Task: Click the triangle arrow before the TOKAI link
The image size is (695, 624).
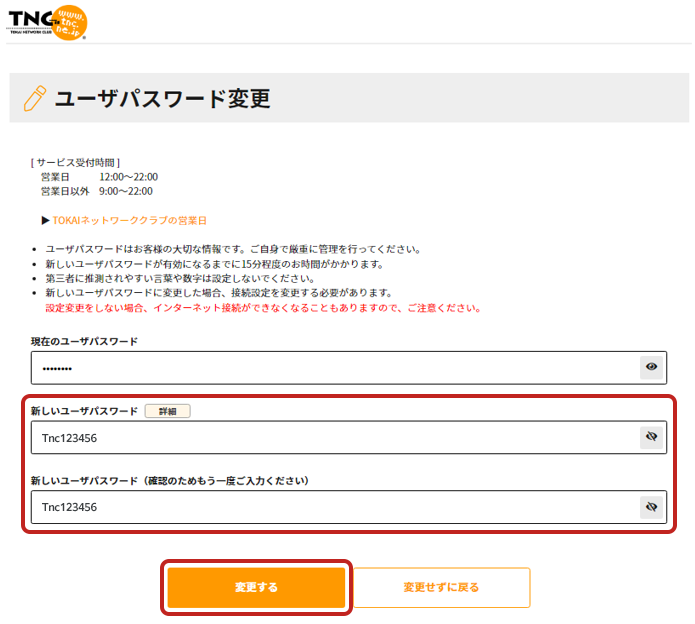Action: point(46,220)
